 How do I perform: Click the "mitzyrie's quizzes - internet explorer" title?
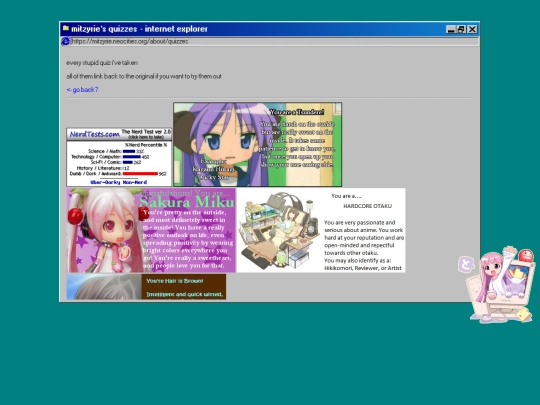click(x=139, y=29)
